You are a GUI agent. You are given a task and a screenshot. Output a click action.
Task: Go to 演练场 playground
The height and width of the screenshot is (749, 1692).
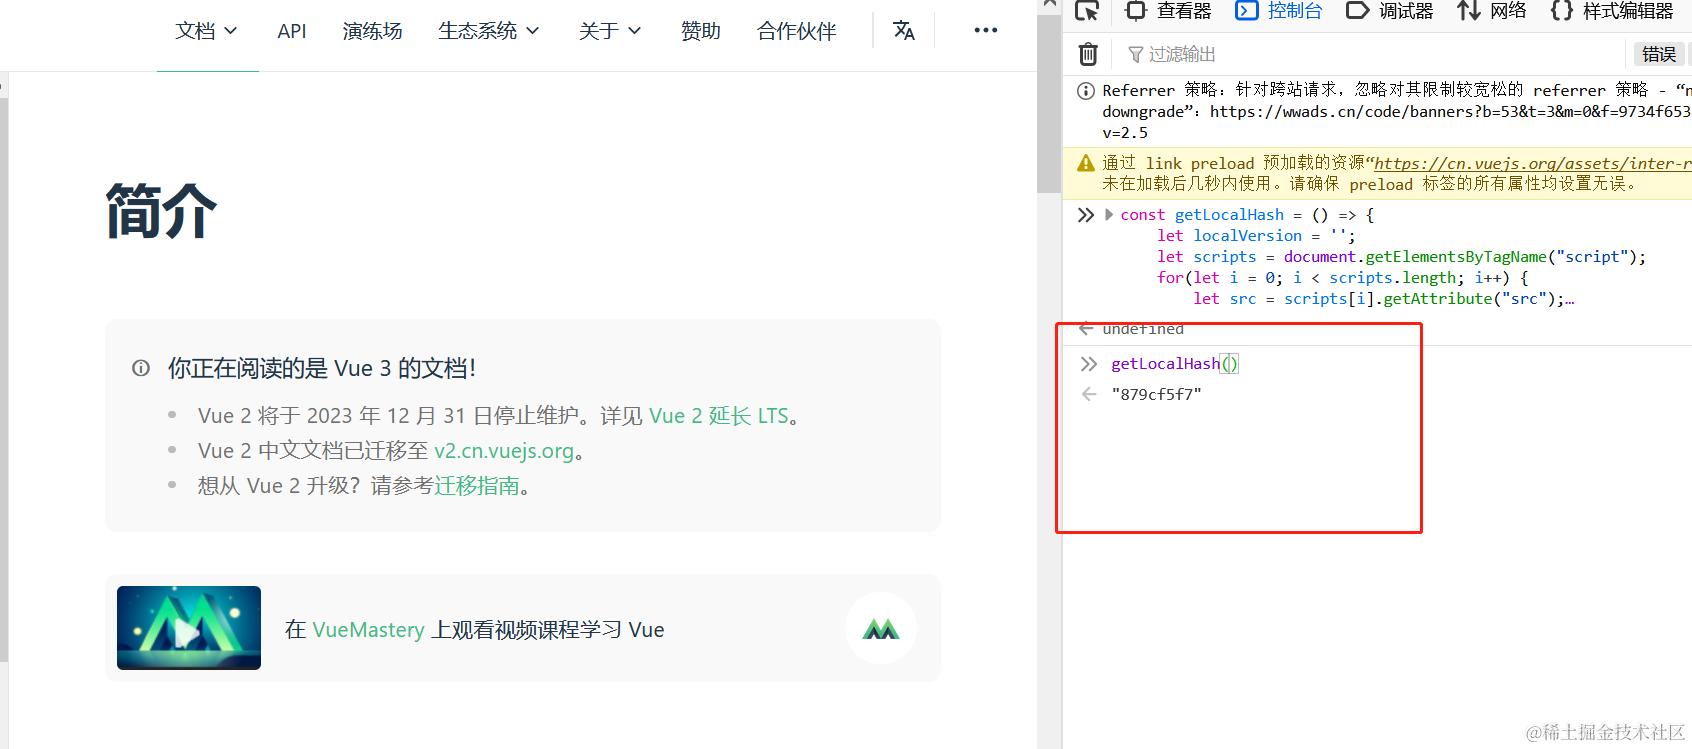[x=372, y=31]
